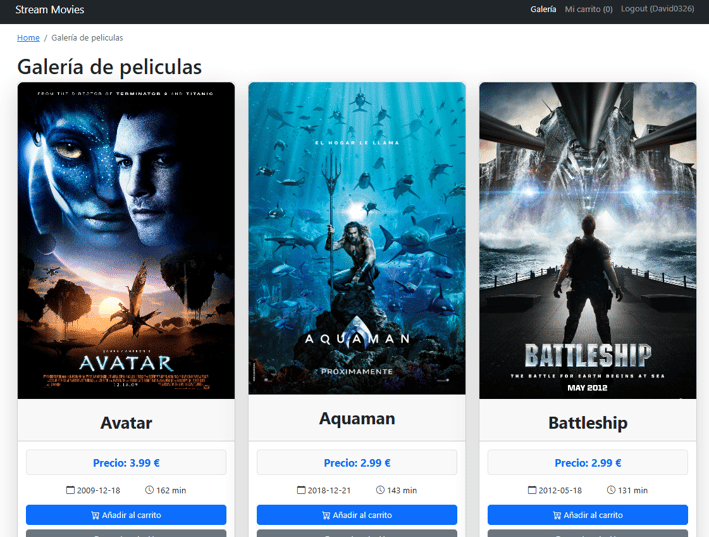Click the cart icon in Avatar's add button
Screen dimensions: 709x537
(95, 515)
